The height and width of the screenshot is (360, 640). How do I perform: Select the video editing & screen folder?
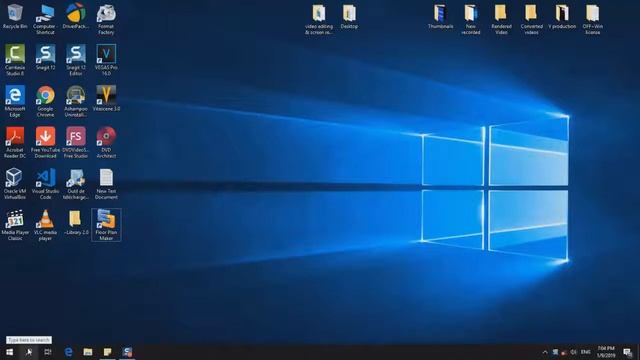tap(319, 19)
